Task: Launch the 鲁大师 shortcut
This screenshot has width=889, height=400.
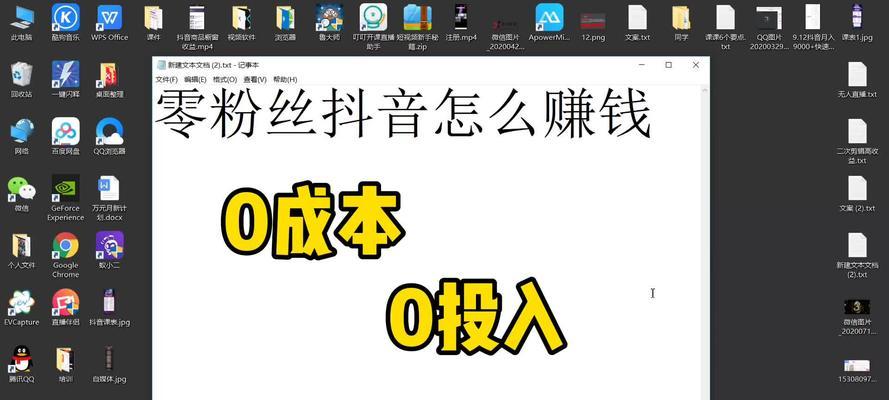Action: [329, 23]
